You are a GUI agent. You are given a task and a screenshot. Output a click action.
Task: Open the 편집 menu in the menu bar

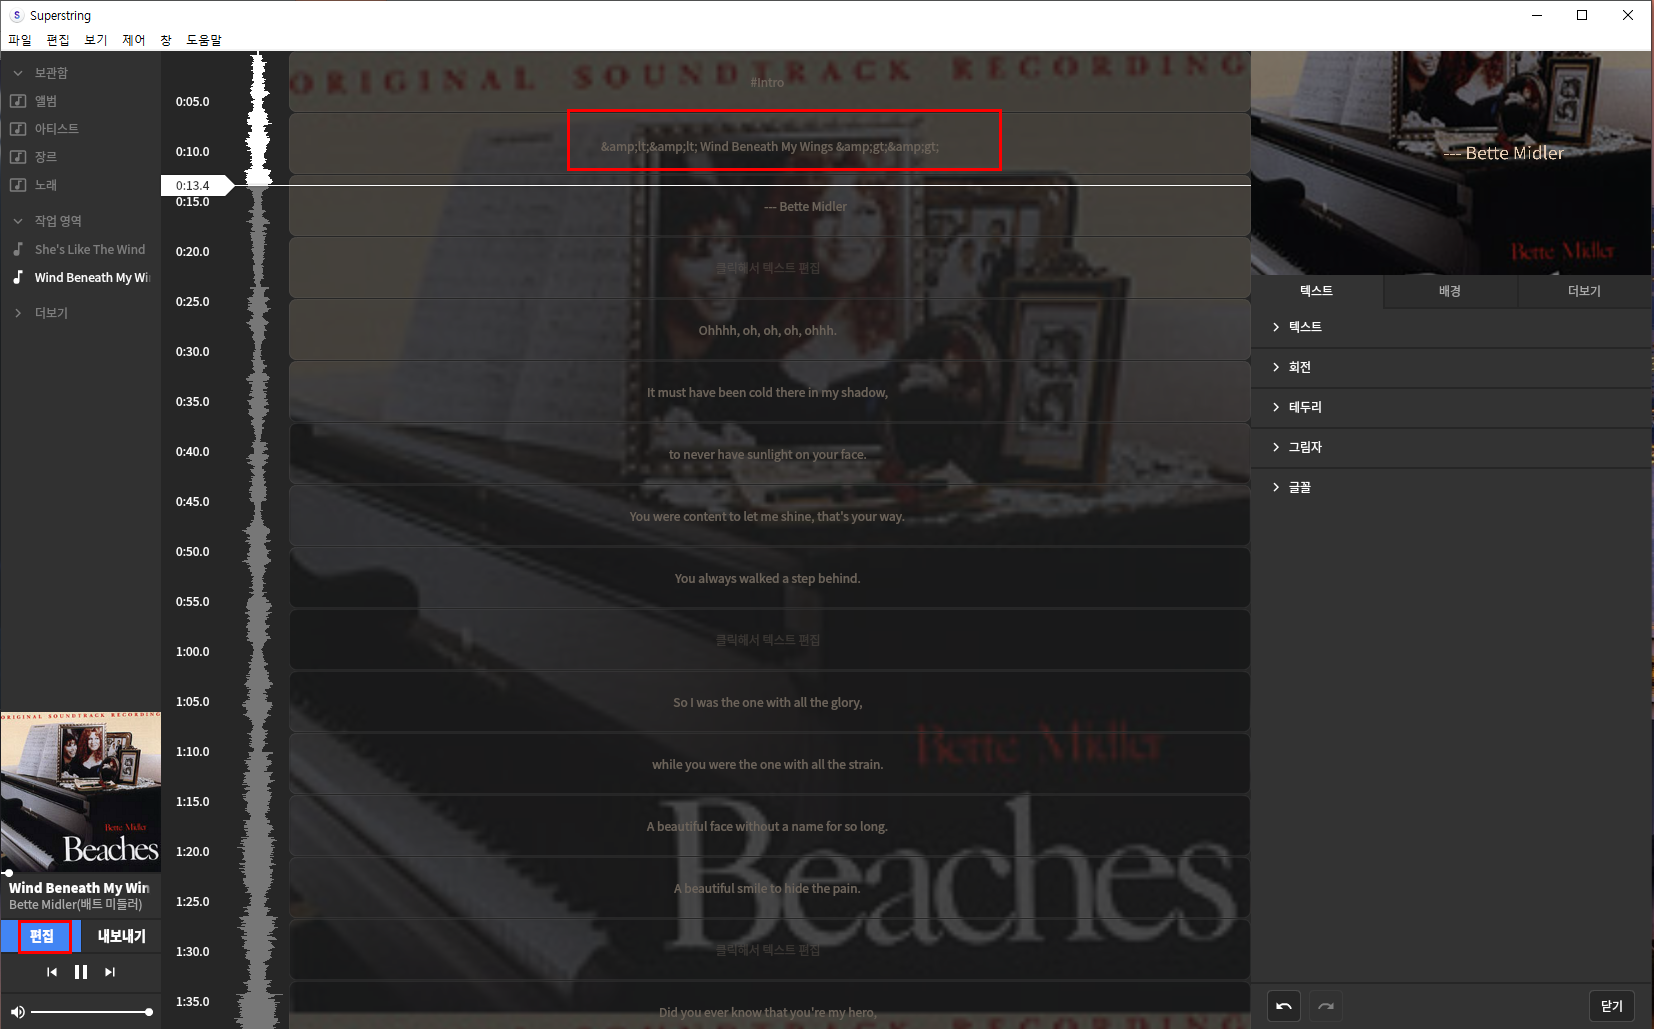(x=58, y=40)
